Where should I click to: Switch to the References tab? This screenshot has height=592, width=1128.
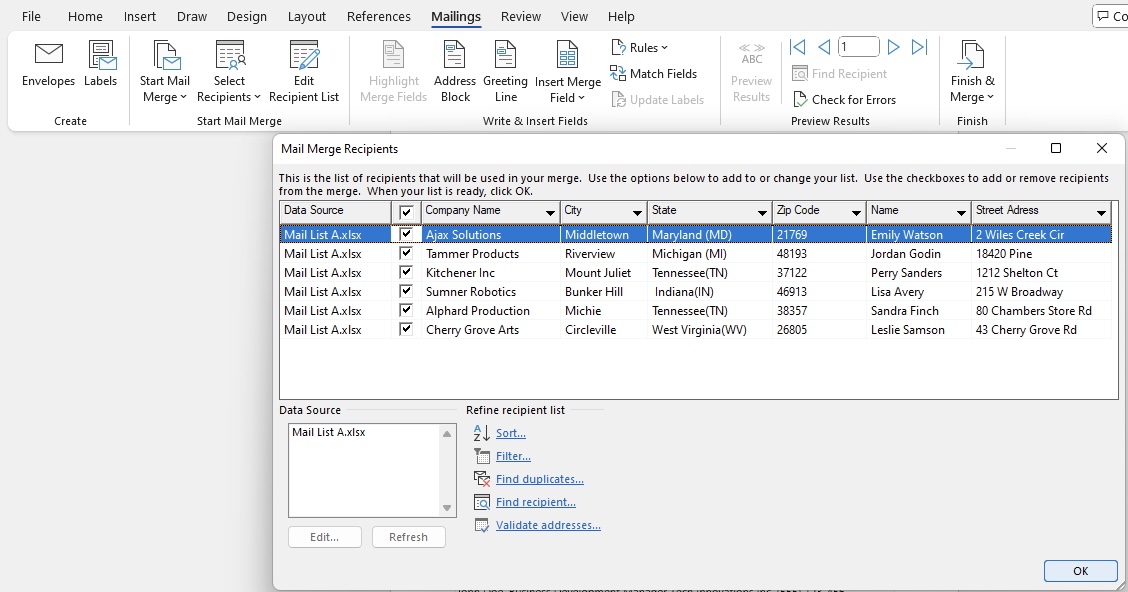coord(378,16)
